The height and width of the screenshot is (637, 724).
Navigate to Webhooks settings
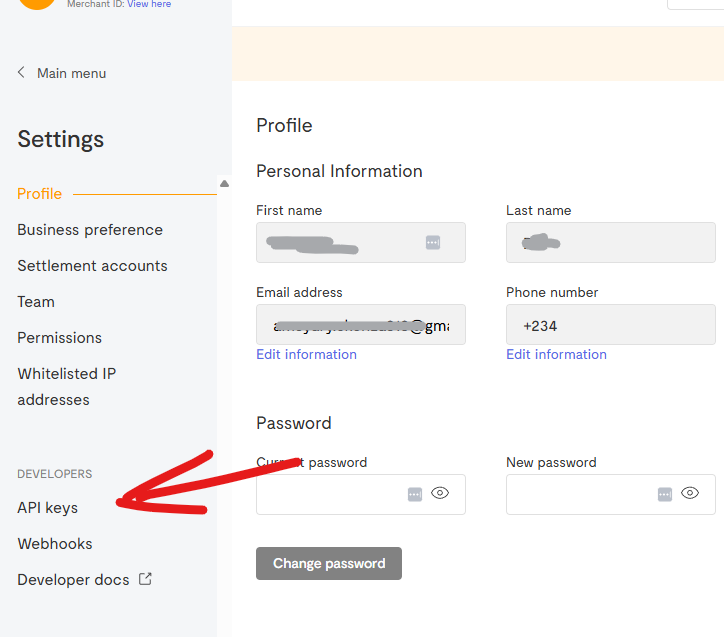[x=55, y=544]
